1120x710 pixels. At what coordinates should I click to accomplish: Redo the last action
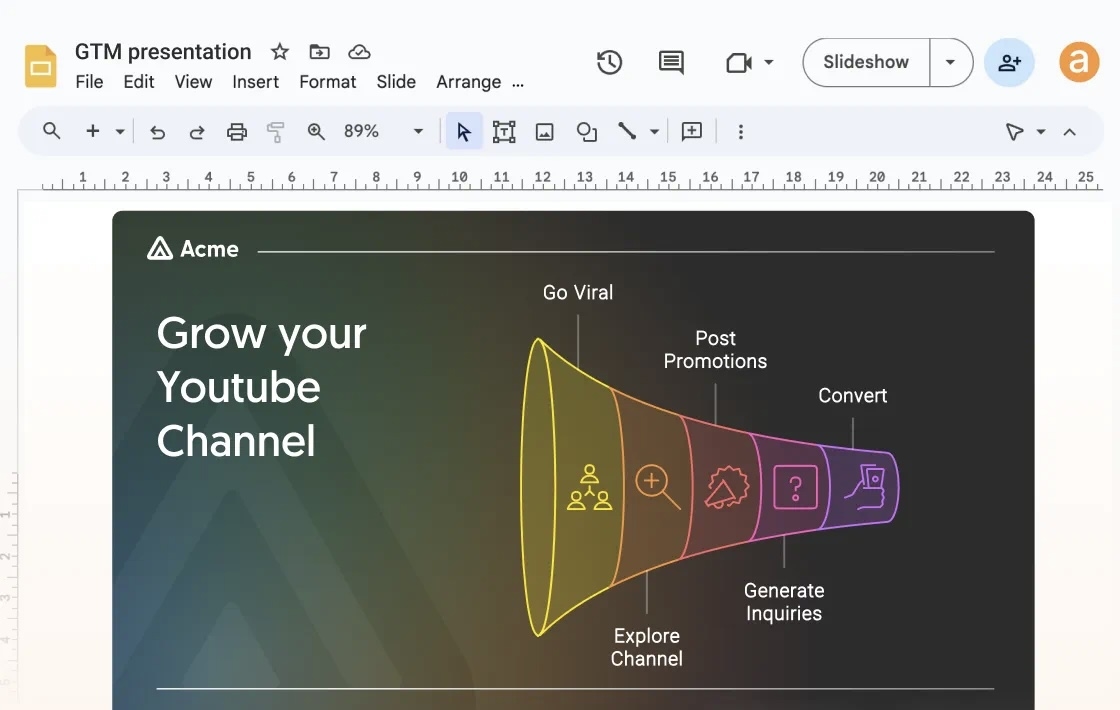coord(196,131)
